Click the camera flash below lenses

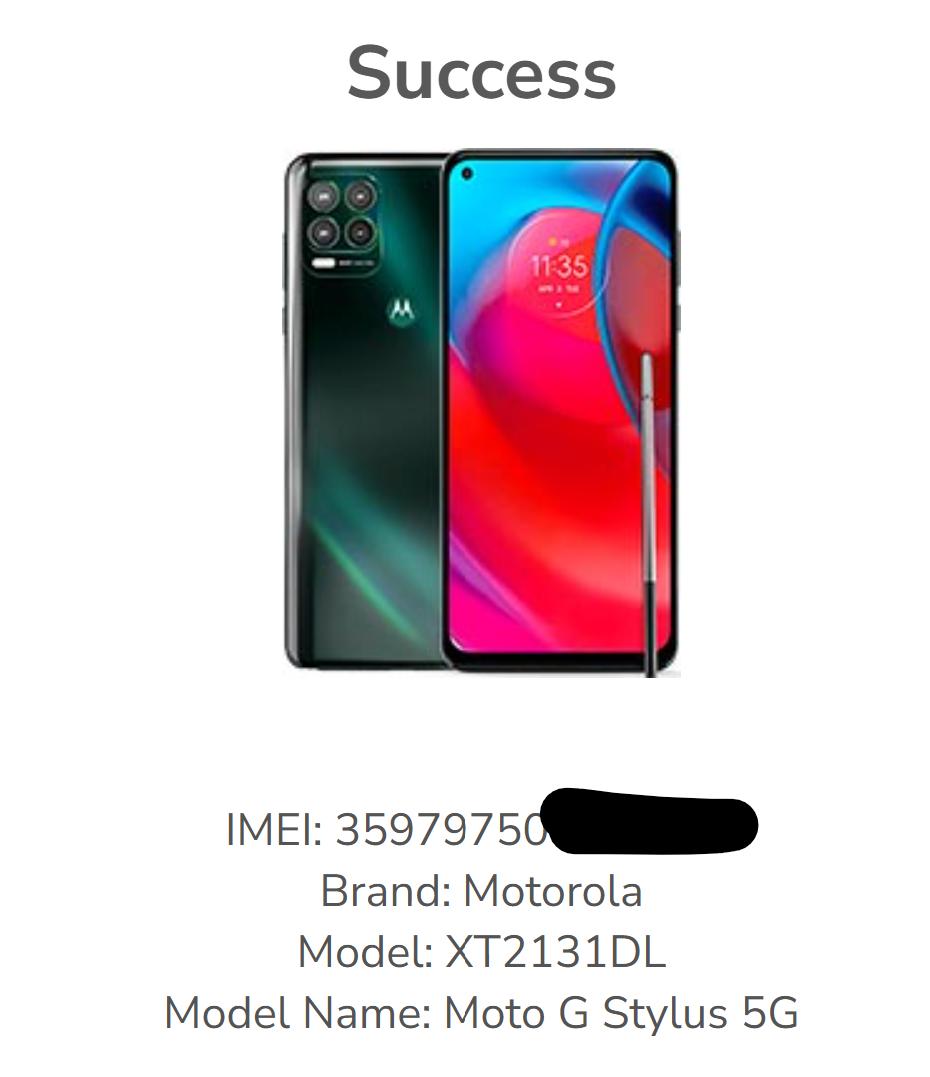[323, 263]
